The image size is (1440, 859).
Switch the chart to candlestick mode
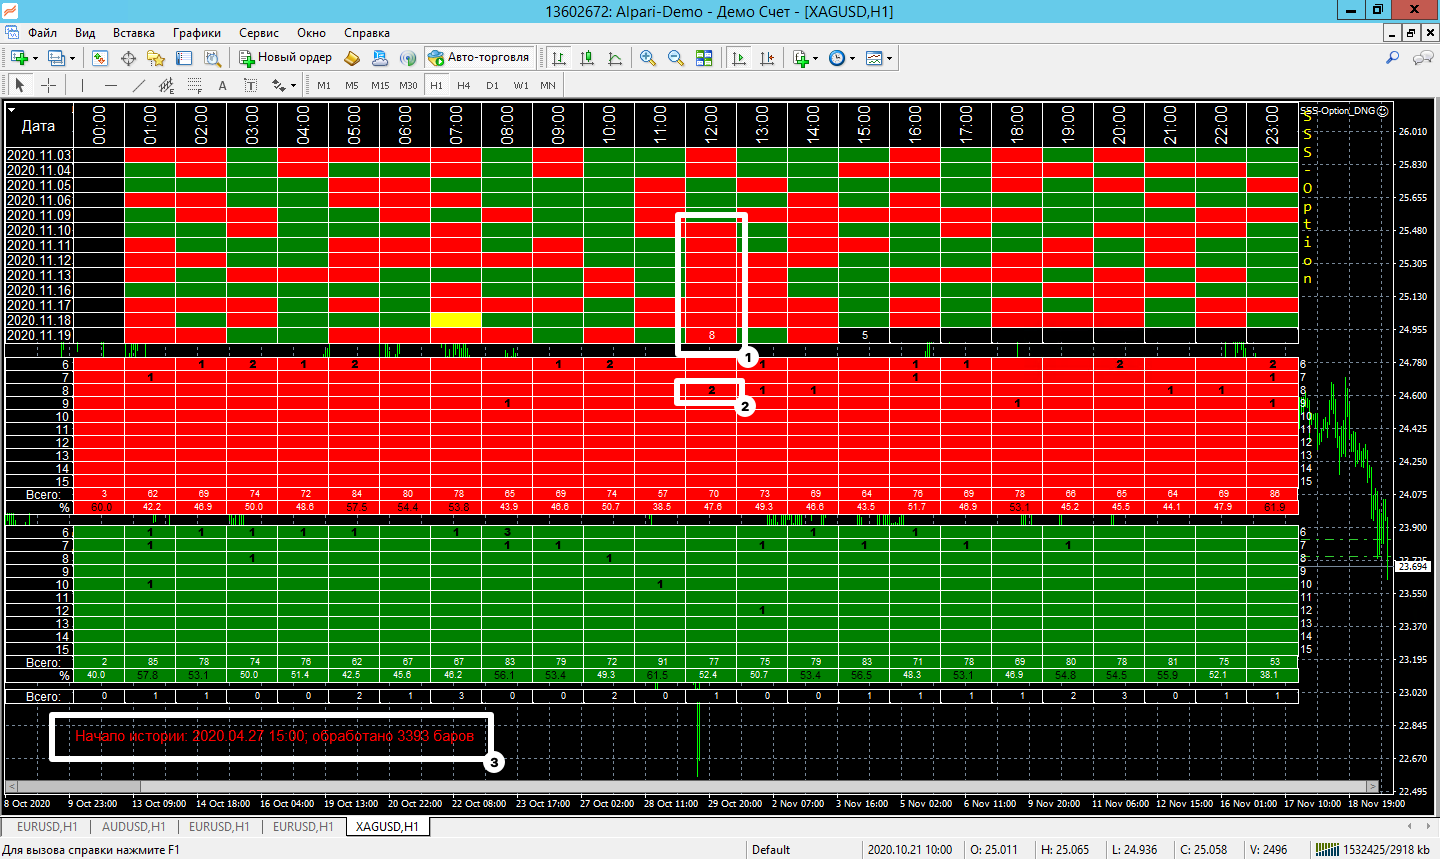coord(587,58)
